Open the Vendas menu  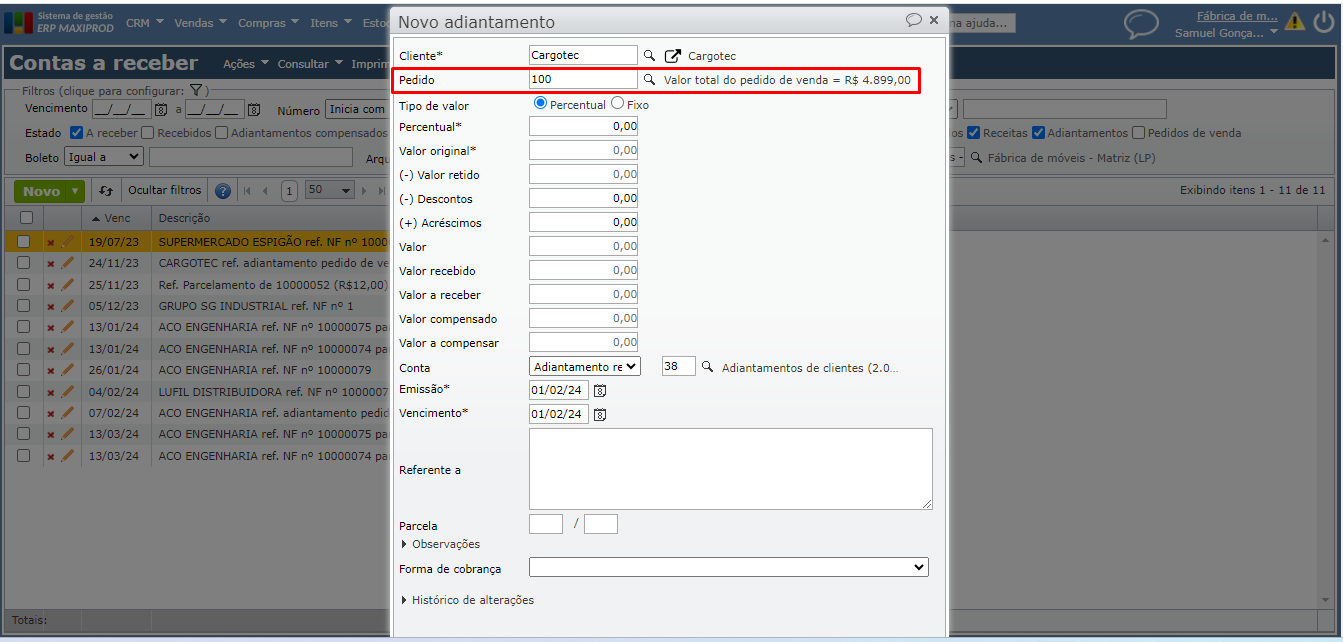pos(200,22)
